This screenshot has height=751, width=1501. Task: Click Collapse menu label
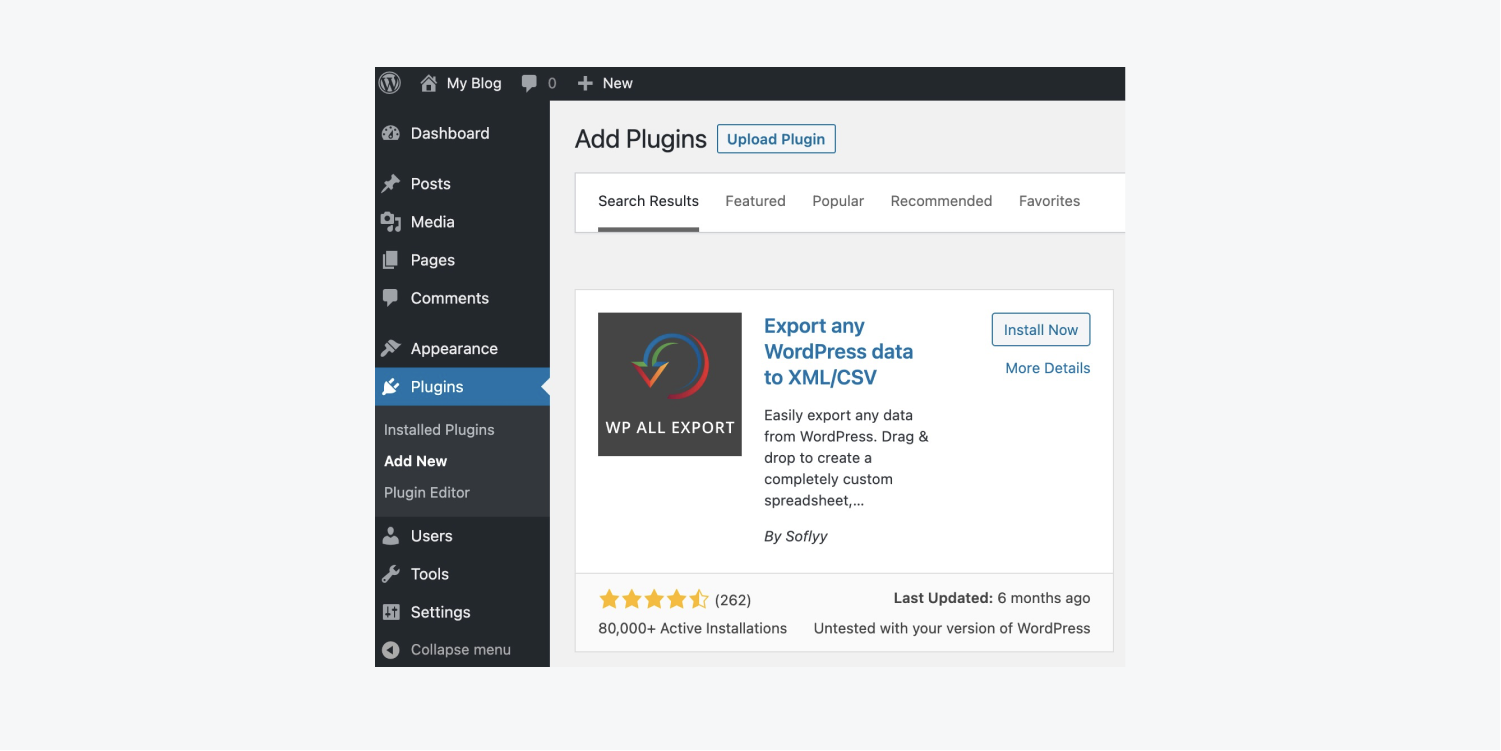(461, 650)
